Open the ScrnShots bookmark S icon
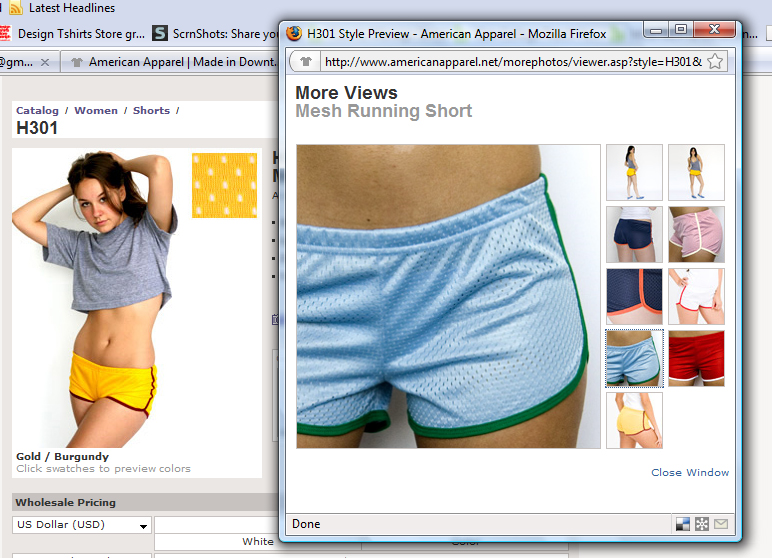This screenshot has height=558, width=772. (160, 33)
